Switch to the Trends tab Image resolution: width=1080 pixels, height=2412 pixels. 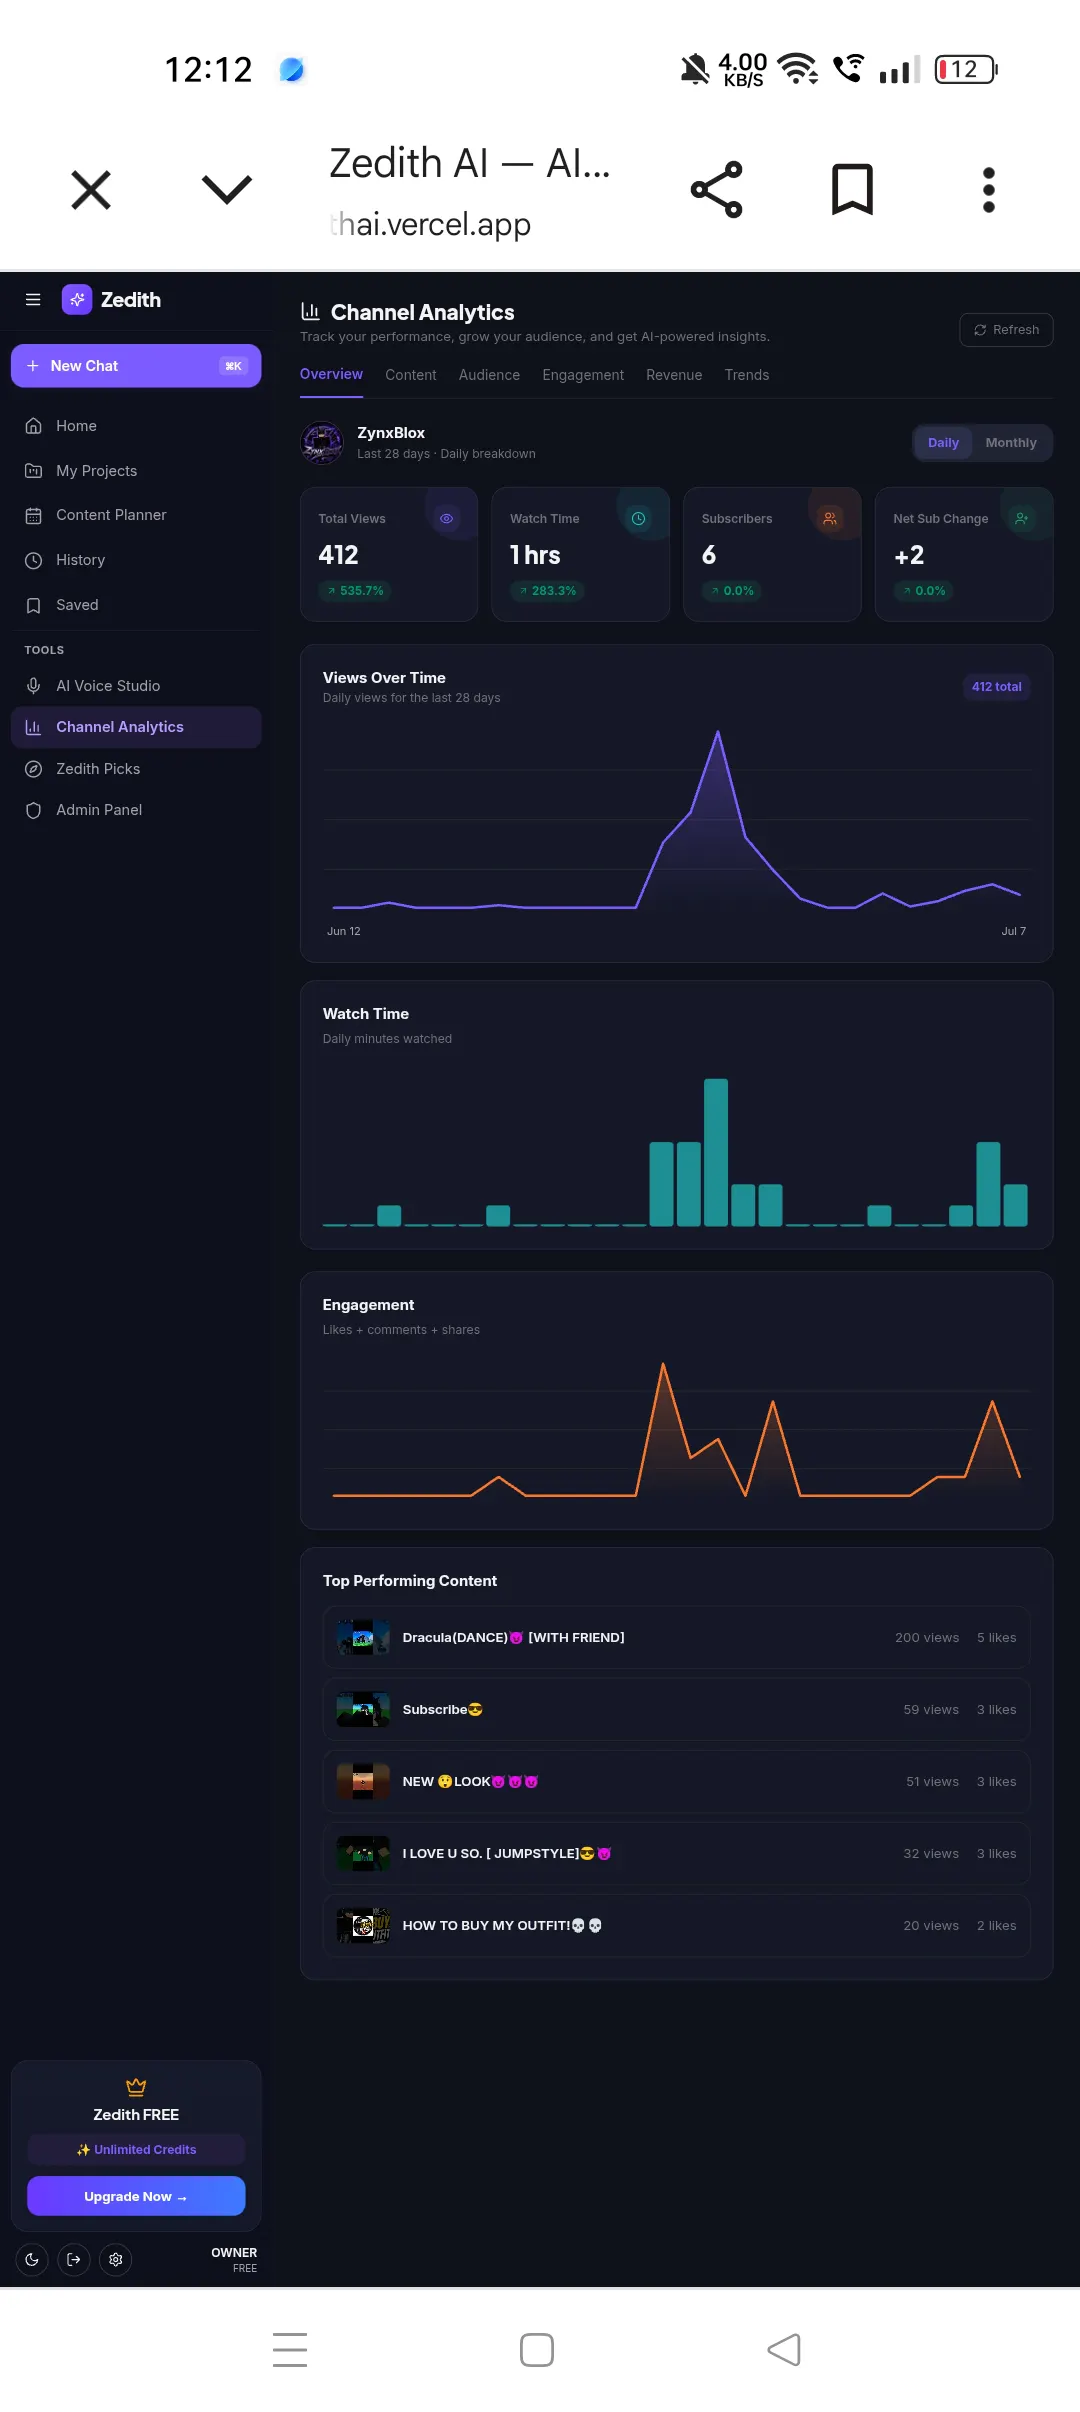pyautogui.click(x=747, y=375)
